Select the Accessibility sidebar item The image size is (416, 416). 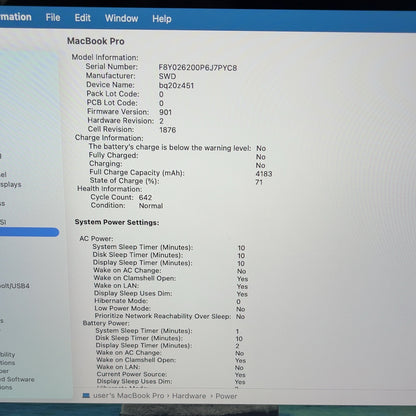tap(8, 354)
